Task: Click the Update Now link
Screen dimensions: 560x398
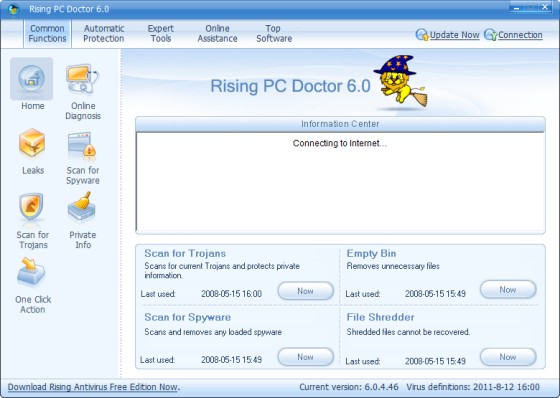Action: [x=454, y=35]
